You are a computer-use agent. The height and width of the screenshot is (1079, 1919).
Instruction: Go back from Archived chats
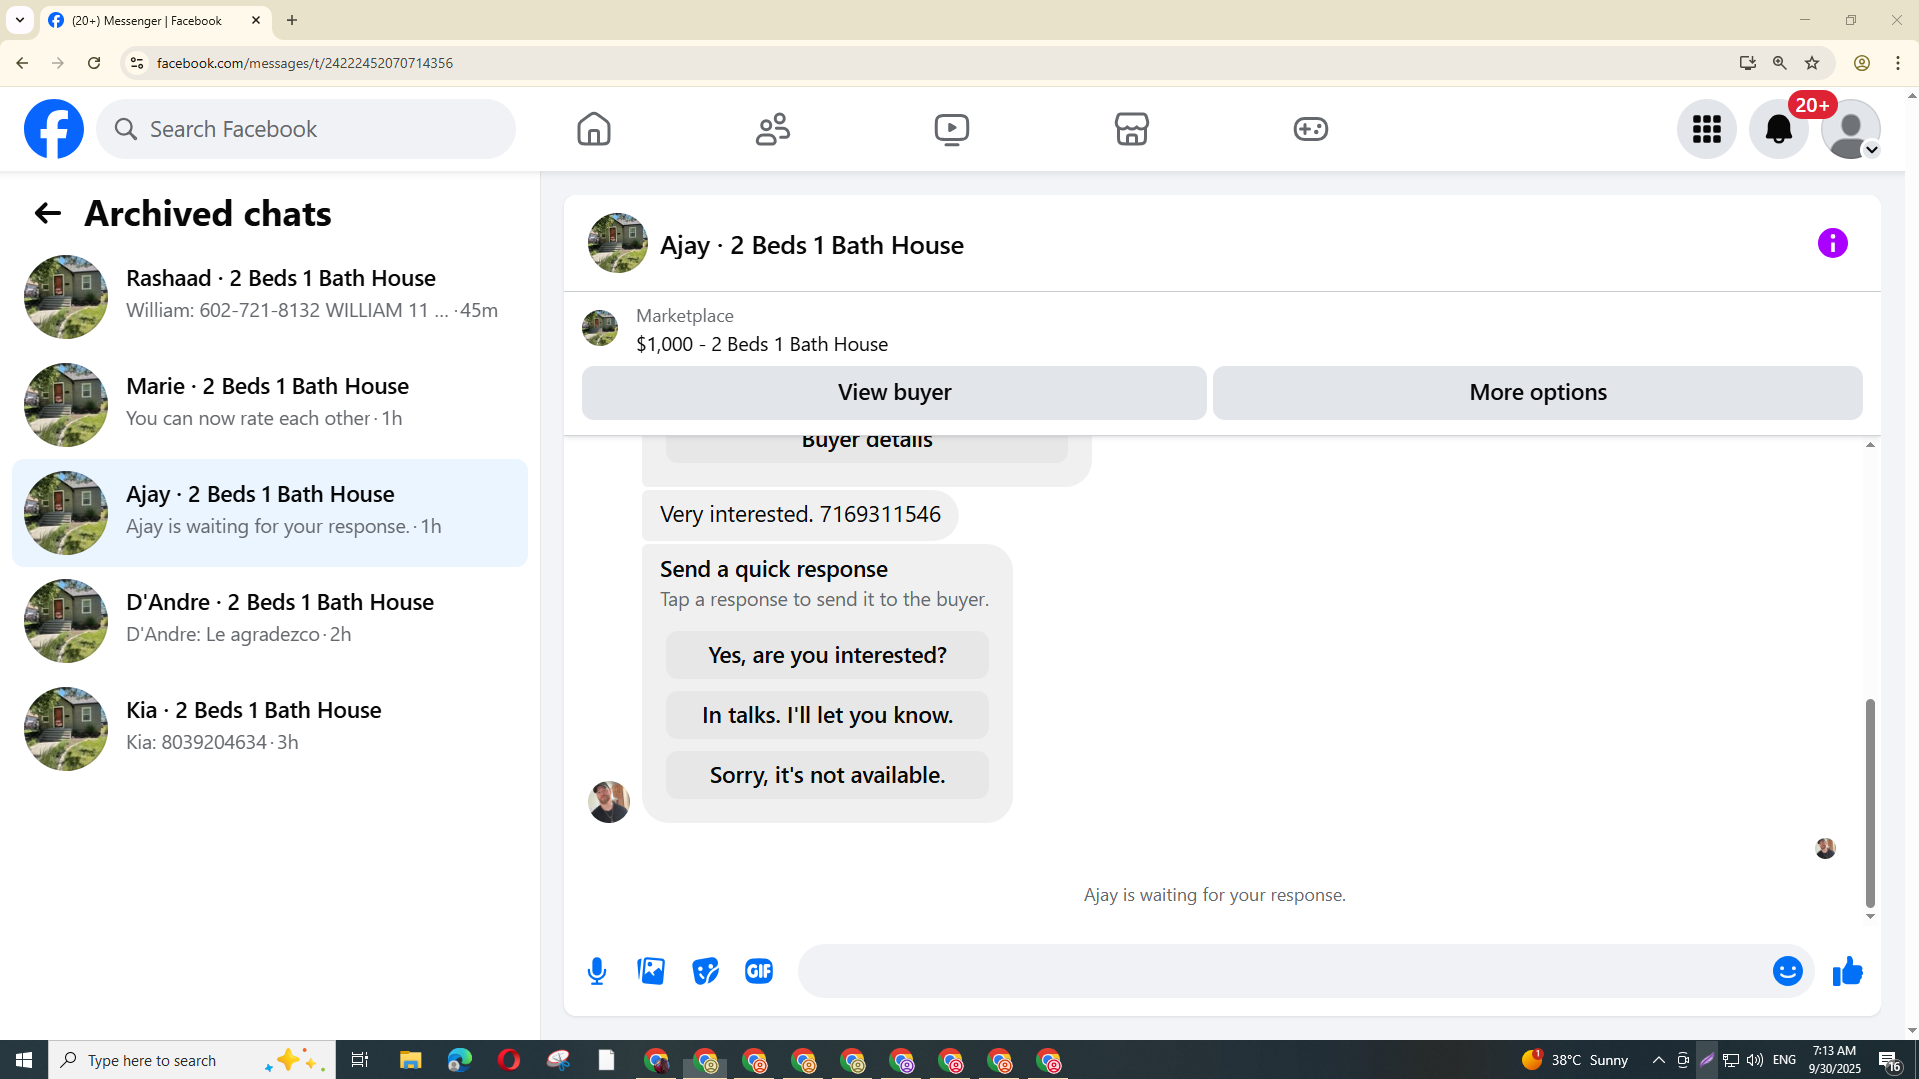pos(47,213)
